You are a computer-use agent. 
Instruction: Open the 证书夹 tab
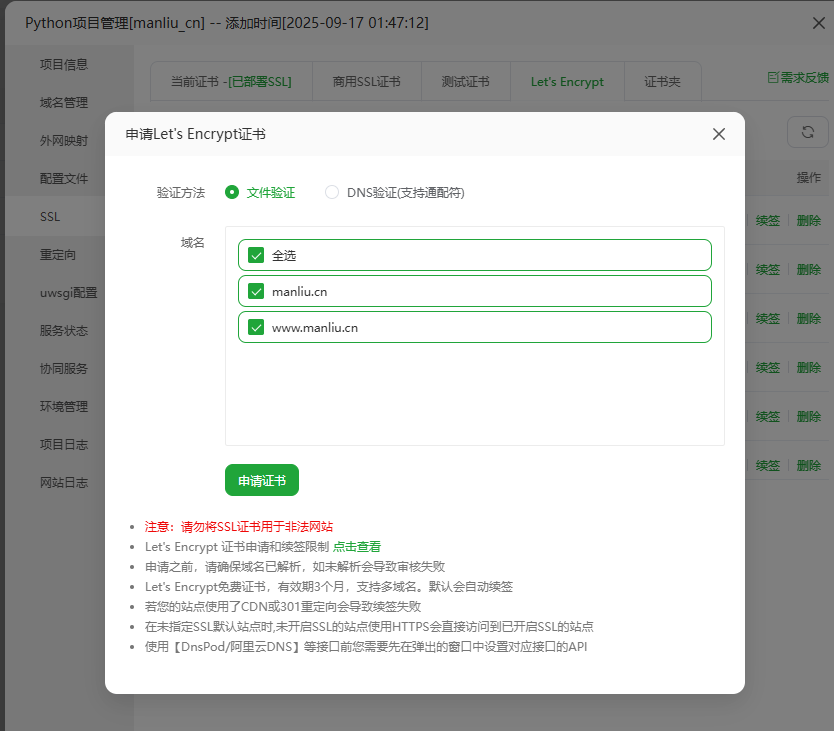(x=662, y=82)
